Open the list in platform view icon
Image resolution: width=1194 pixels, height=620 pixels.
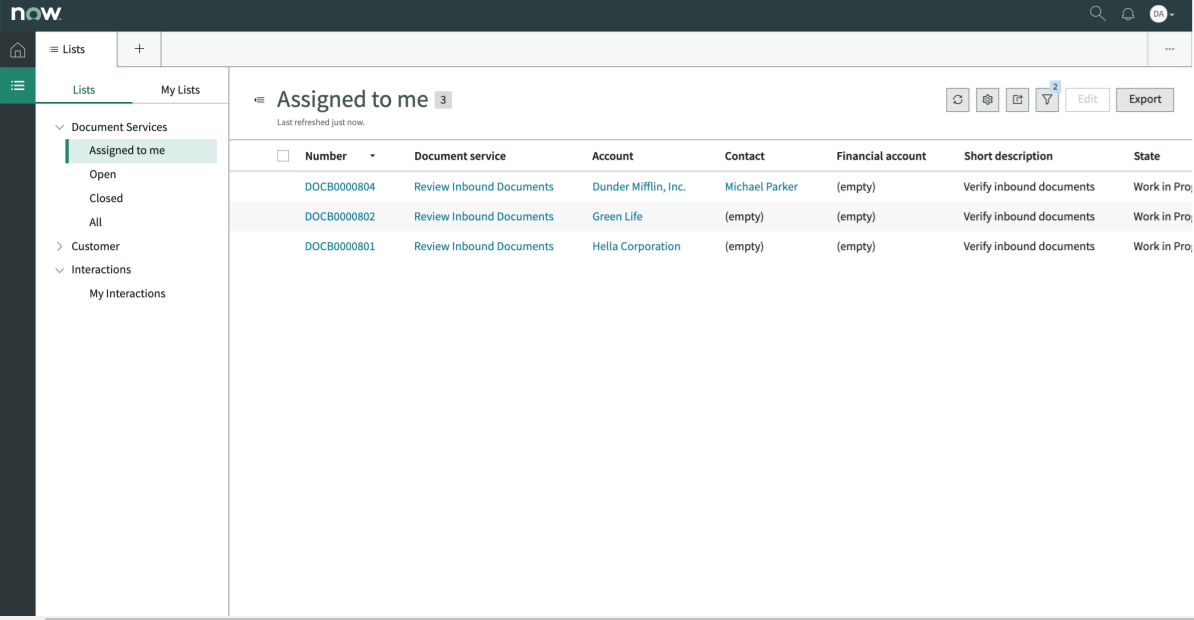(1017, 99)
